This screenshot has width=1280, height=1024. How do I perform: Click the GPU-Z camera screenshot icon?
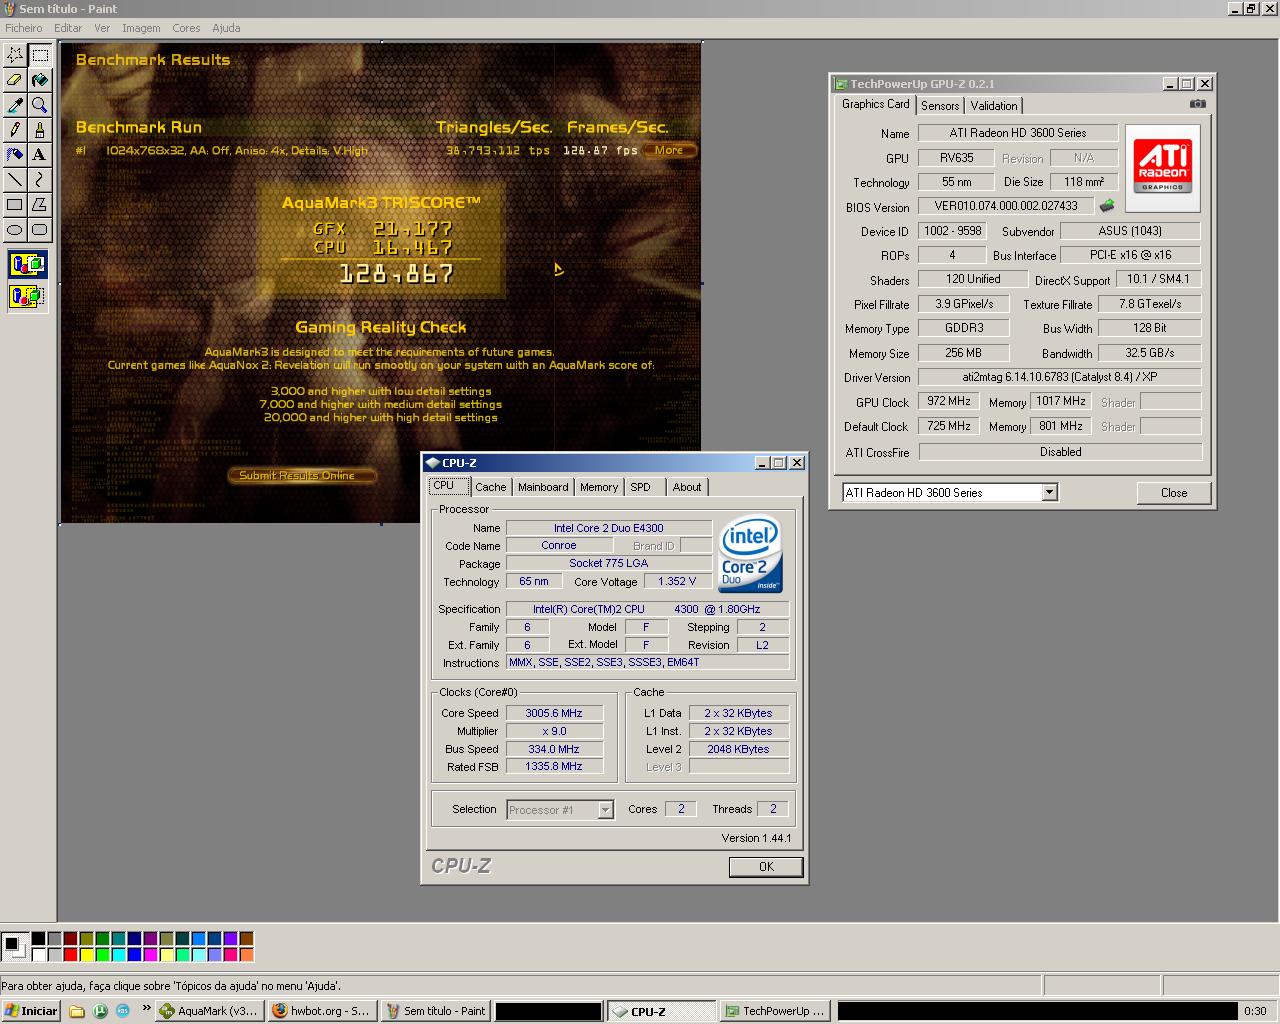pos(1198,104)
